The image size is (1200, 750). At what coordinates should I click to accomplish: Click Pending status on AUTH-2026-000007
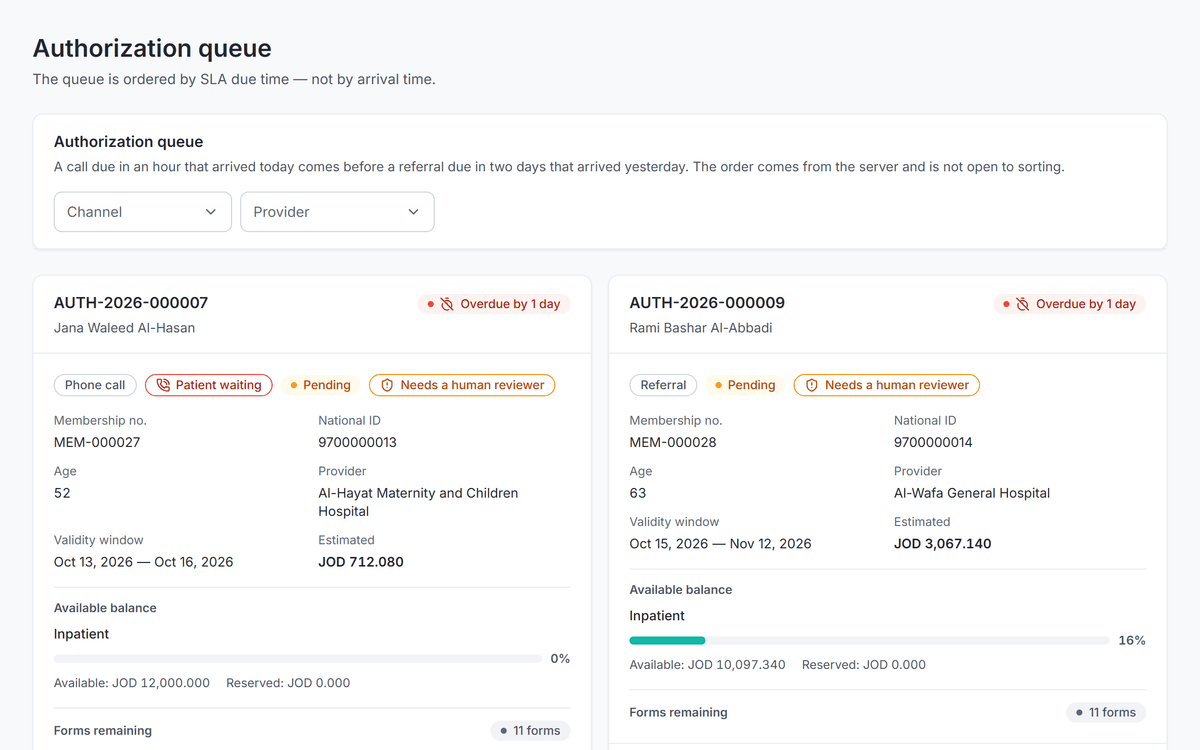tap(321, 385)
